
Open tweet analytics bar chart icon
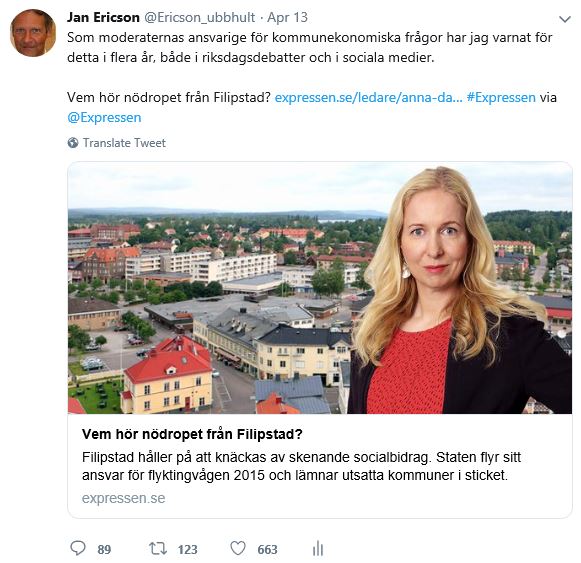[318, 549]
